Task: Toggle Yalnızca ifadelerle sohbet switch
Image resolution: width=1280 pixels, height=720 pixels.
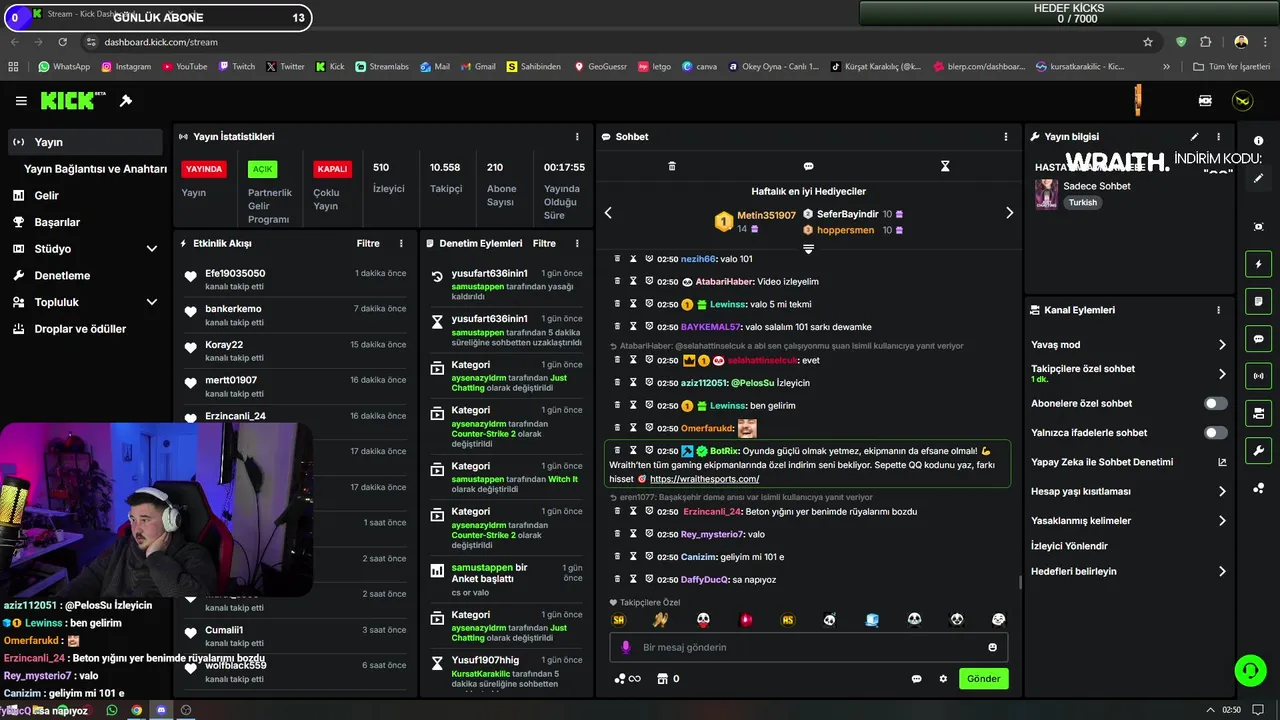Action: coord(1216,433)
